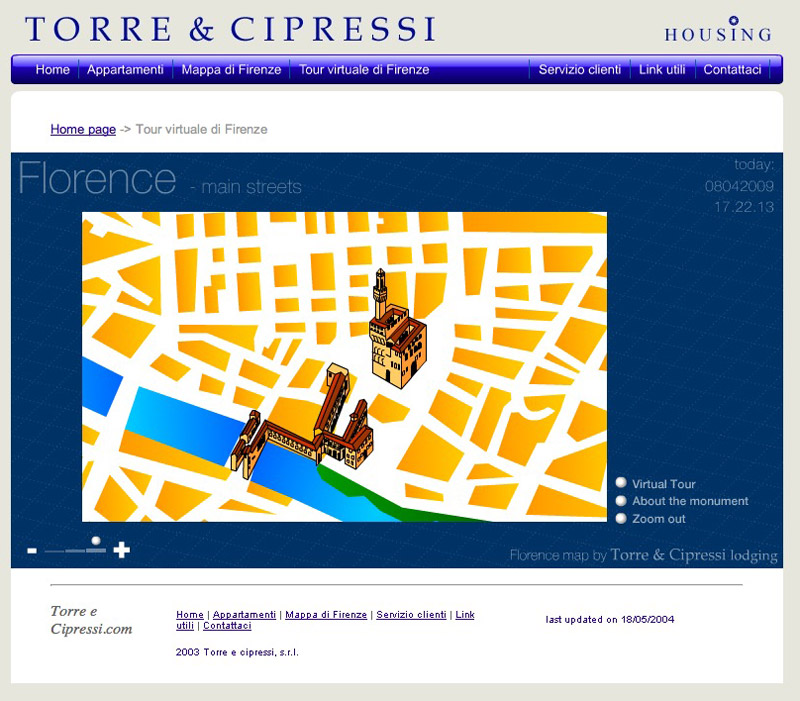The height and width of the screenshot is (701, 800).
Task: Select the Virtual Tour radio button
Action: [621, 483]
